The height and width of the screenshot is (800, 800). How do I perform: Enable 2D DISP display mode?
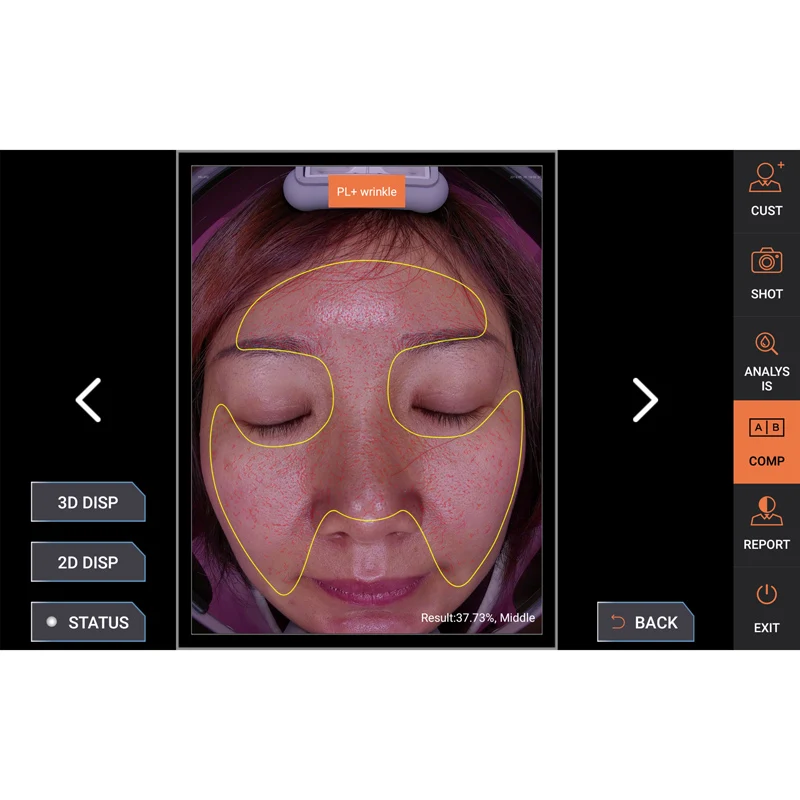coord(88,562)
